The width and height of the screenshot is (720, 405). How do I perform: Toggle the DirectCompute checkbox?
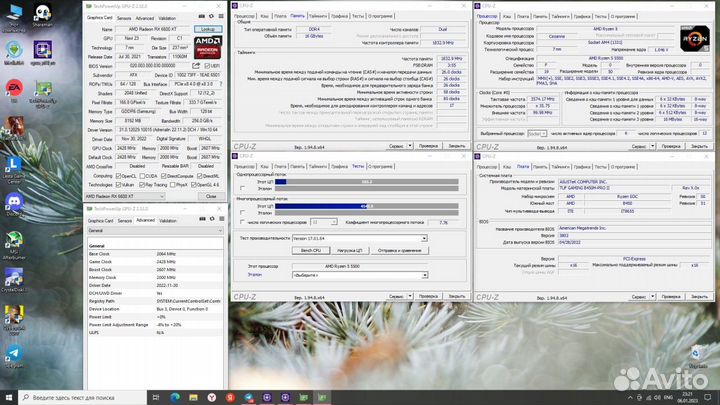click(163, 176)
